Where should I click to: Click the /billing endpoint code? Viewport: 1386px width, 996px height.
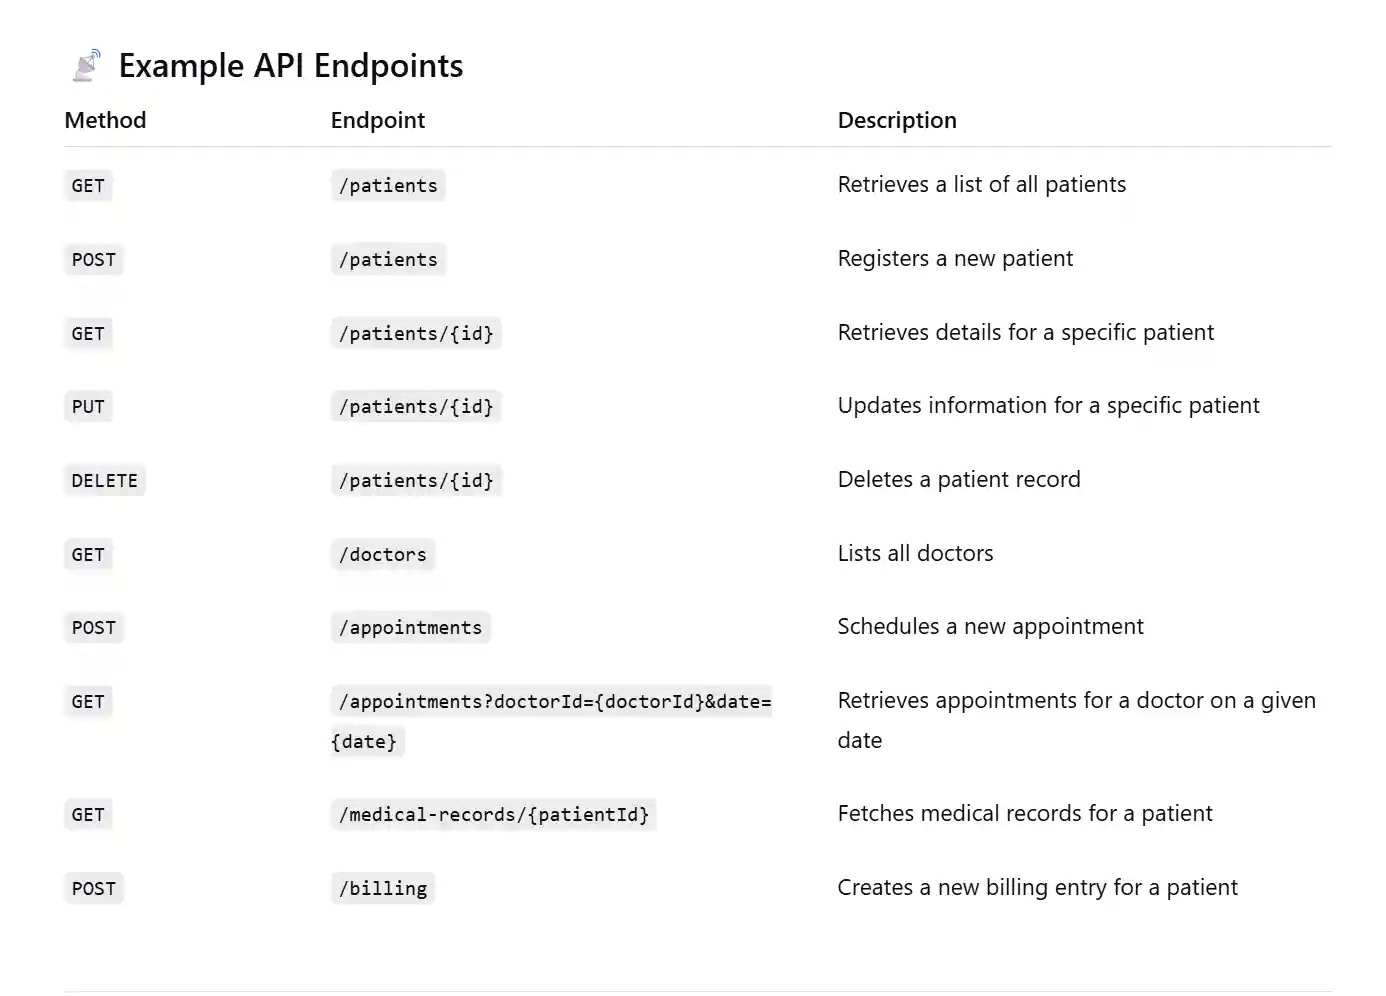click(x=382, y=889)
